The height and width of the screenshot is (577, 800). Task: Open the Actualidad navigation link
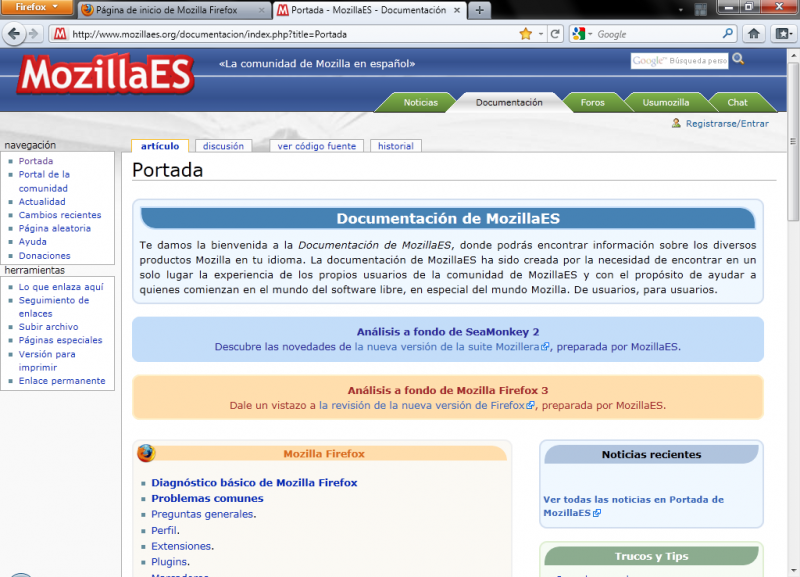(42, 202)
